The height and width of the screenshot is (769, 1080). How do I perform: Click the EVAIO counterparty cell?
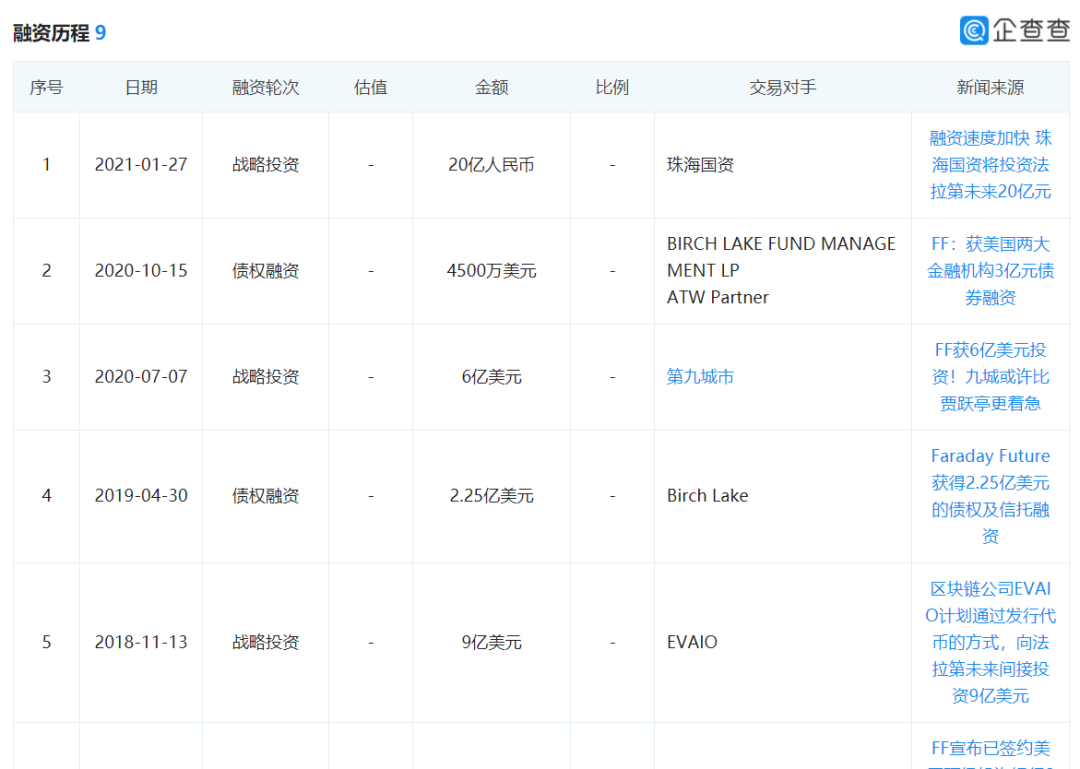point(692,642)
